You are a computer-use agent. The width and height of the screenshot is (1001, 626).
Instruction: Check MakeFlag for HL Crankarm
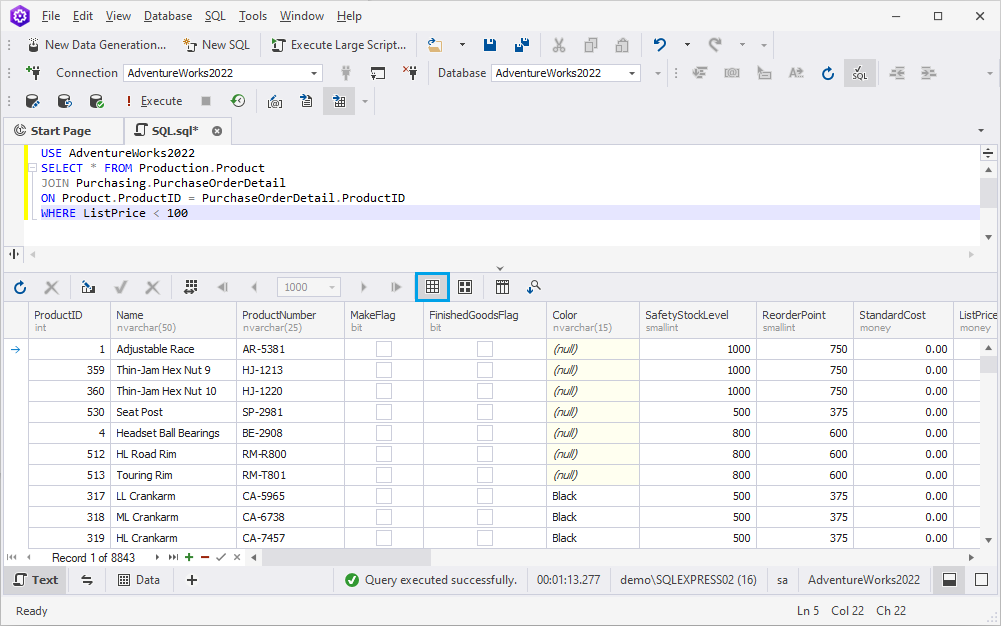(384, 538)
